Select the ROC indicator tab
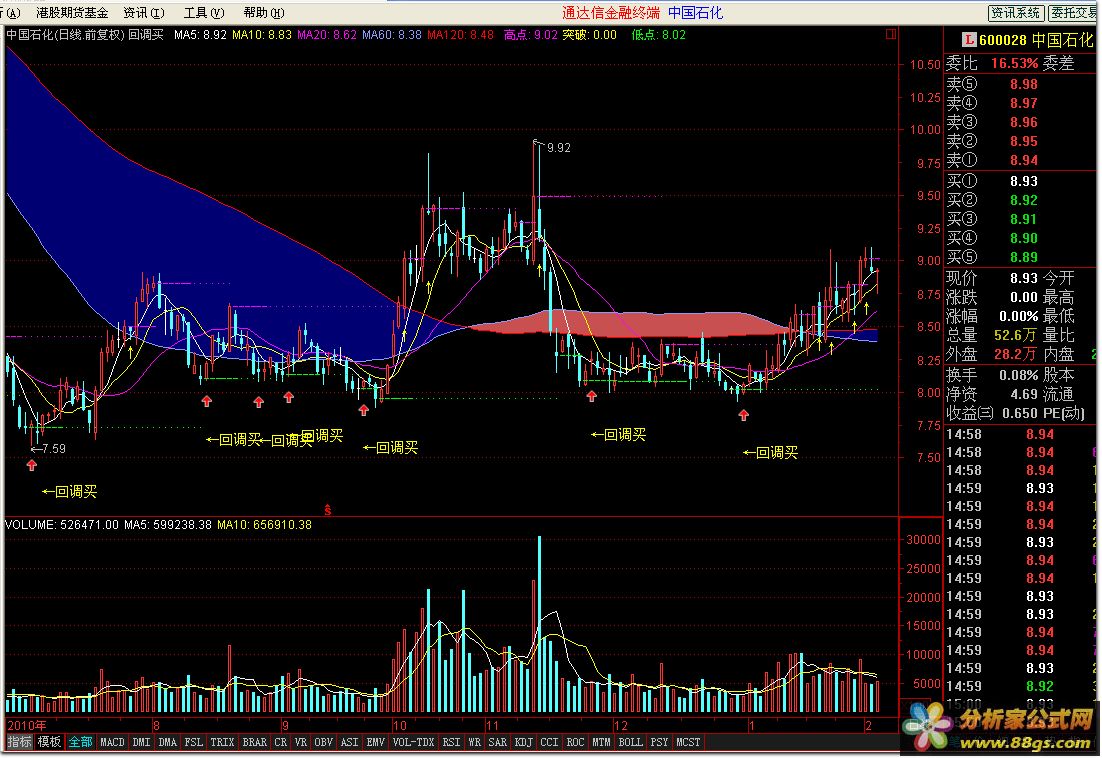Image resolution: width=1102 pixels, height=758 pixels. click(575, 742)
